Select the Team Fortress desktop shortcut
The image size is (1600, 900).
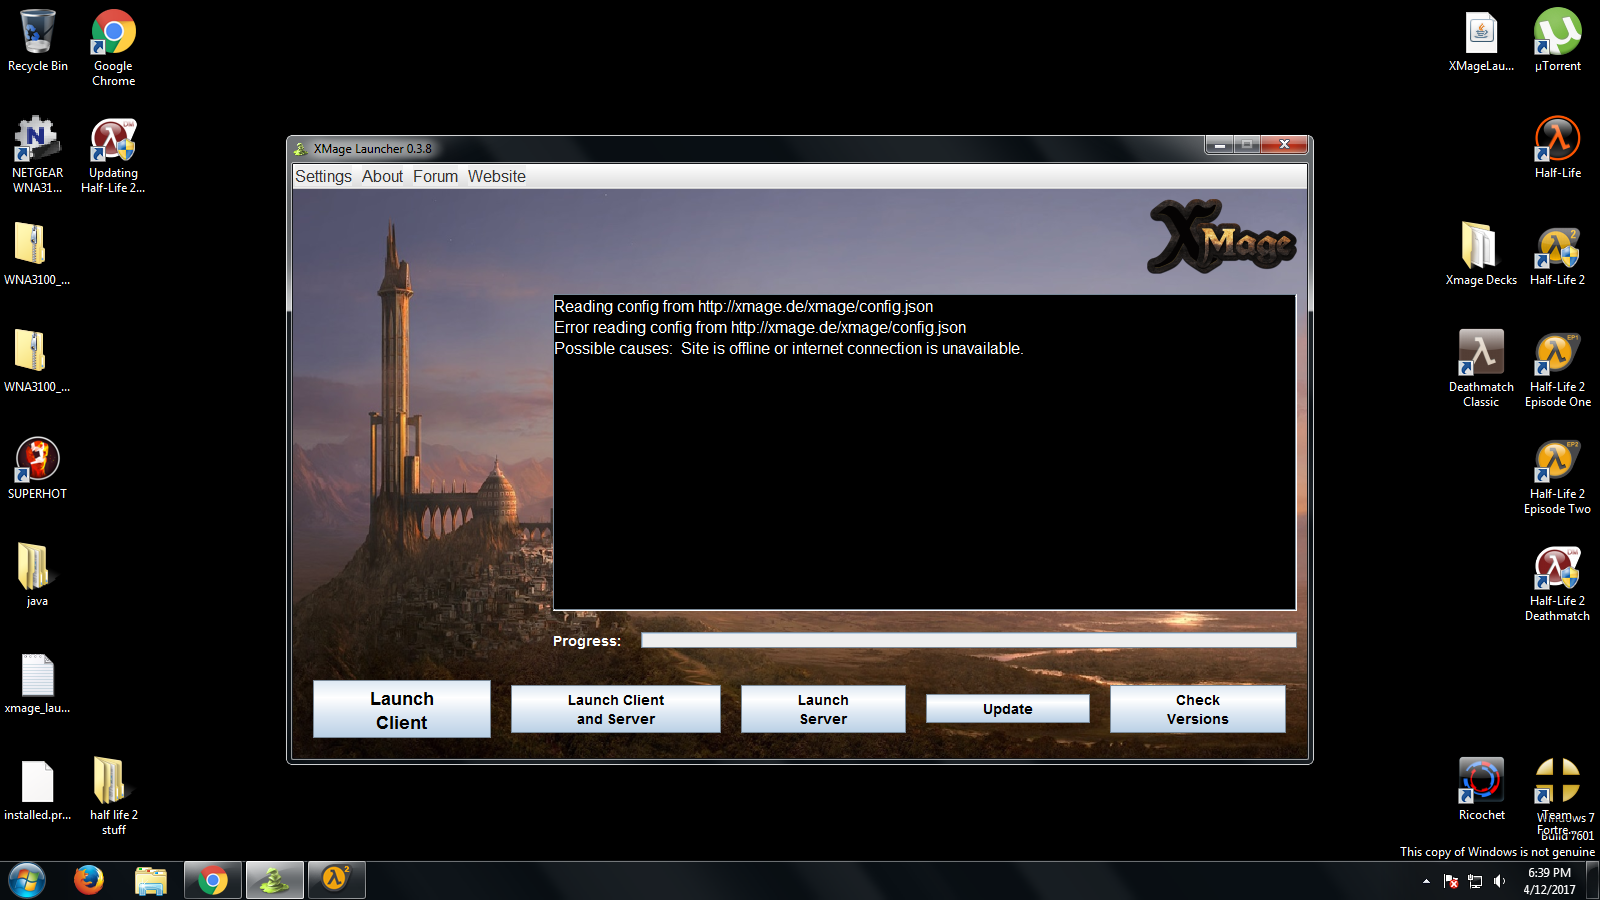(1558, 796)
